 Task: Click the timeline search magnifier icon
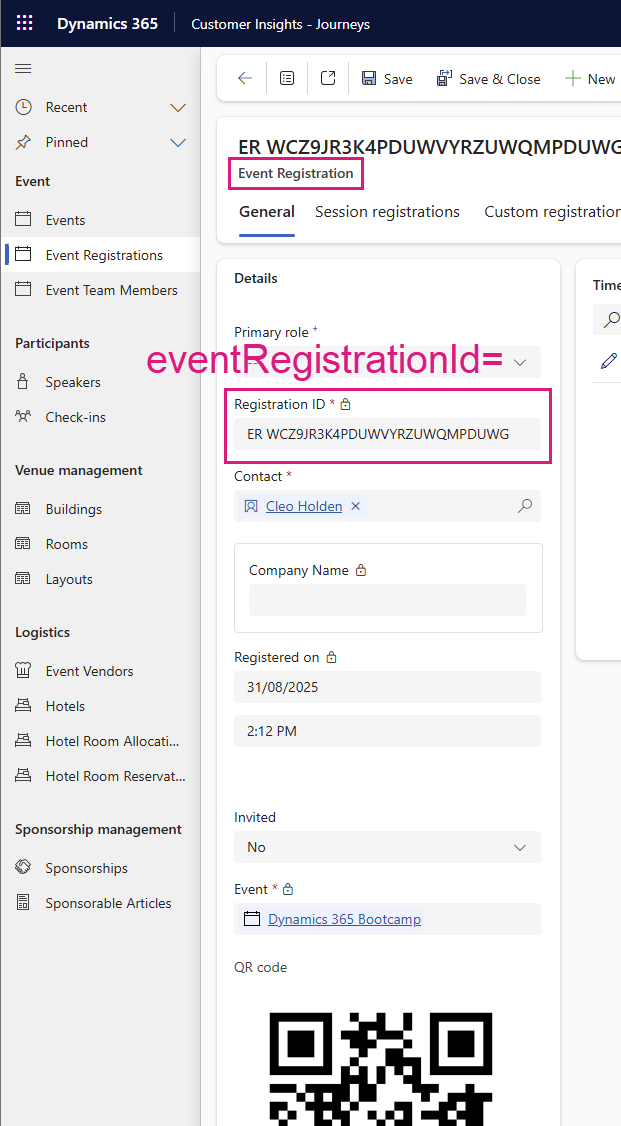pos(612,320)
